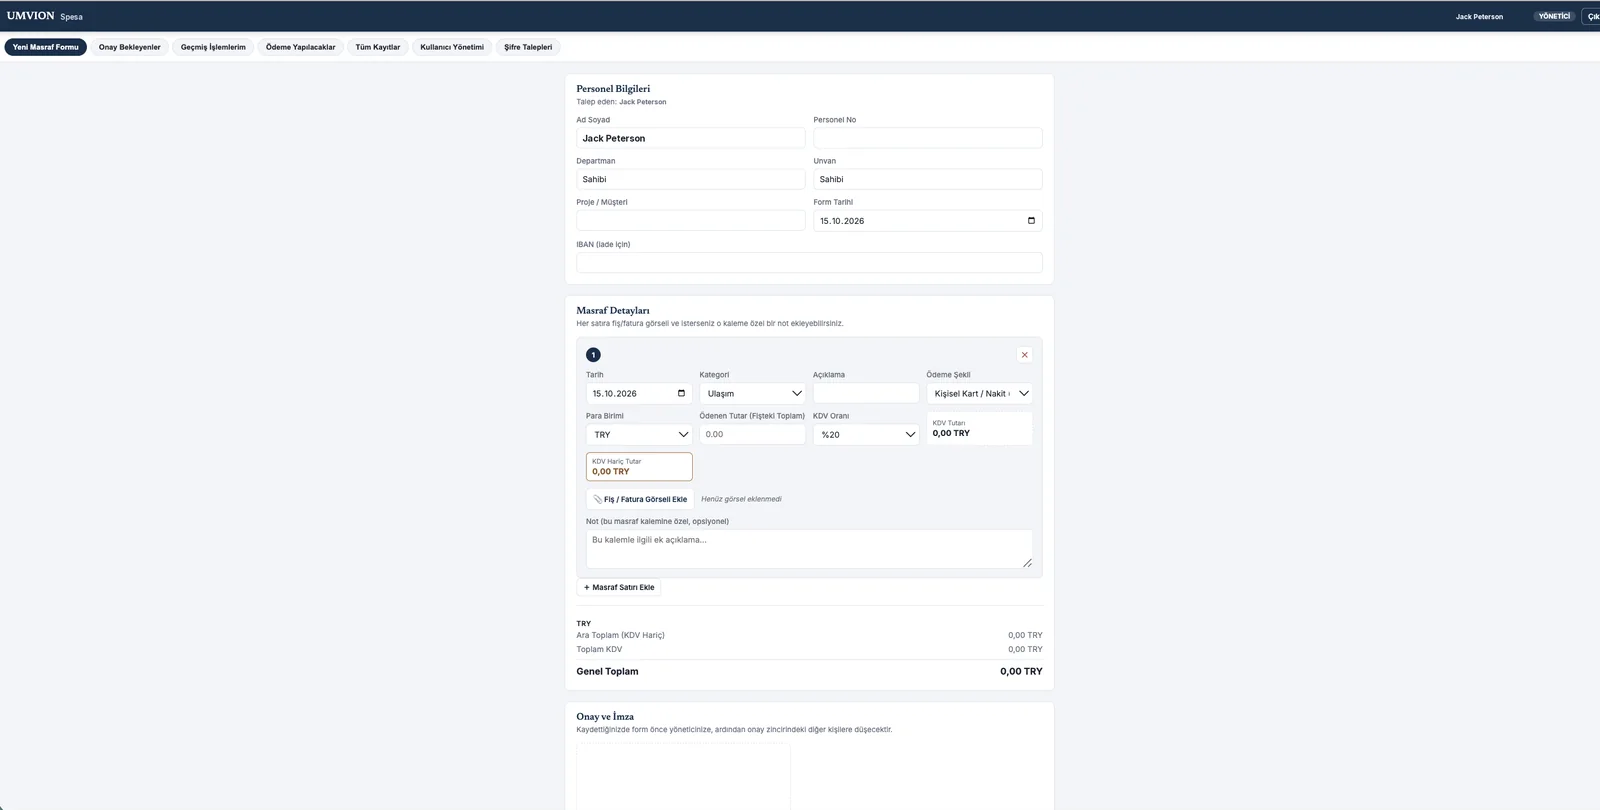1600x810 pixels.
Task: Focus the IBAN (iade için) input field
Action: (809, 262)
